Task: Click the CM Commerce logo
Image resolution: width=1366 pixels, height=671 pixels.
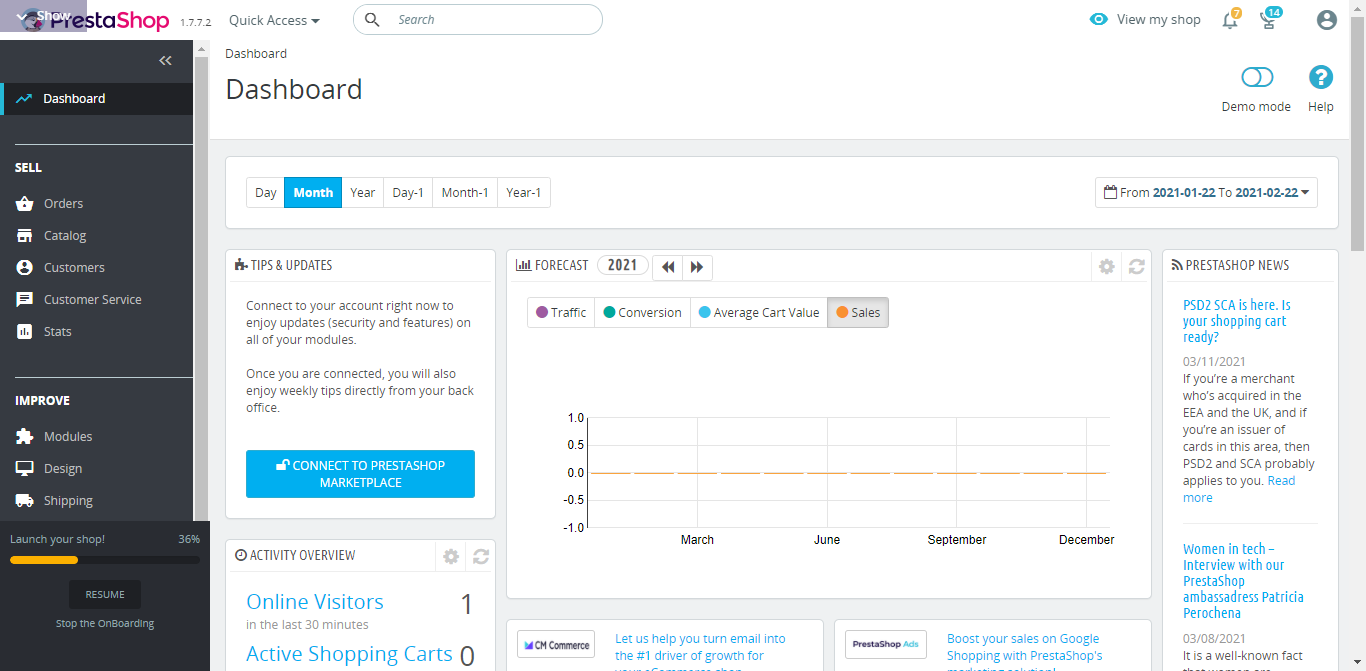Action: tap(556, 645)
